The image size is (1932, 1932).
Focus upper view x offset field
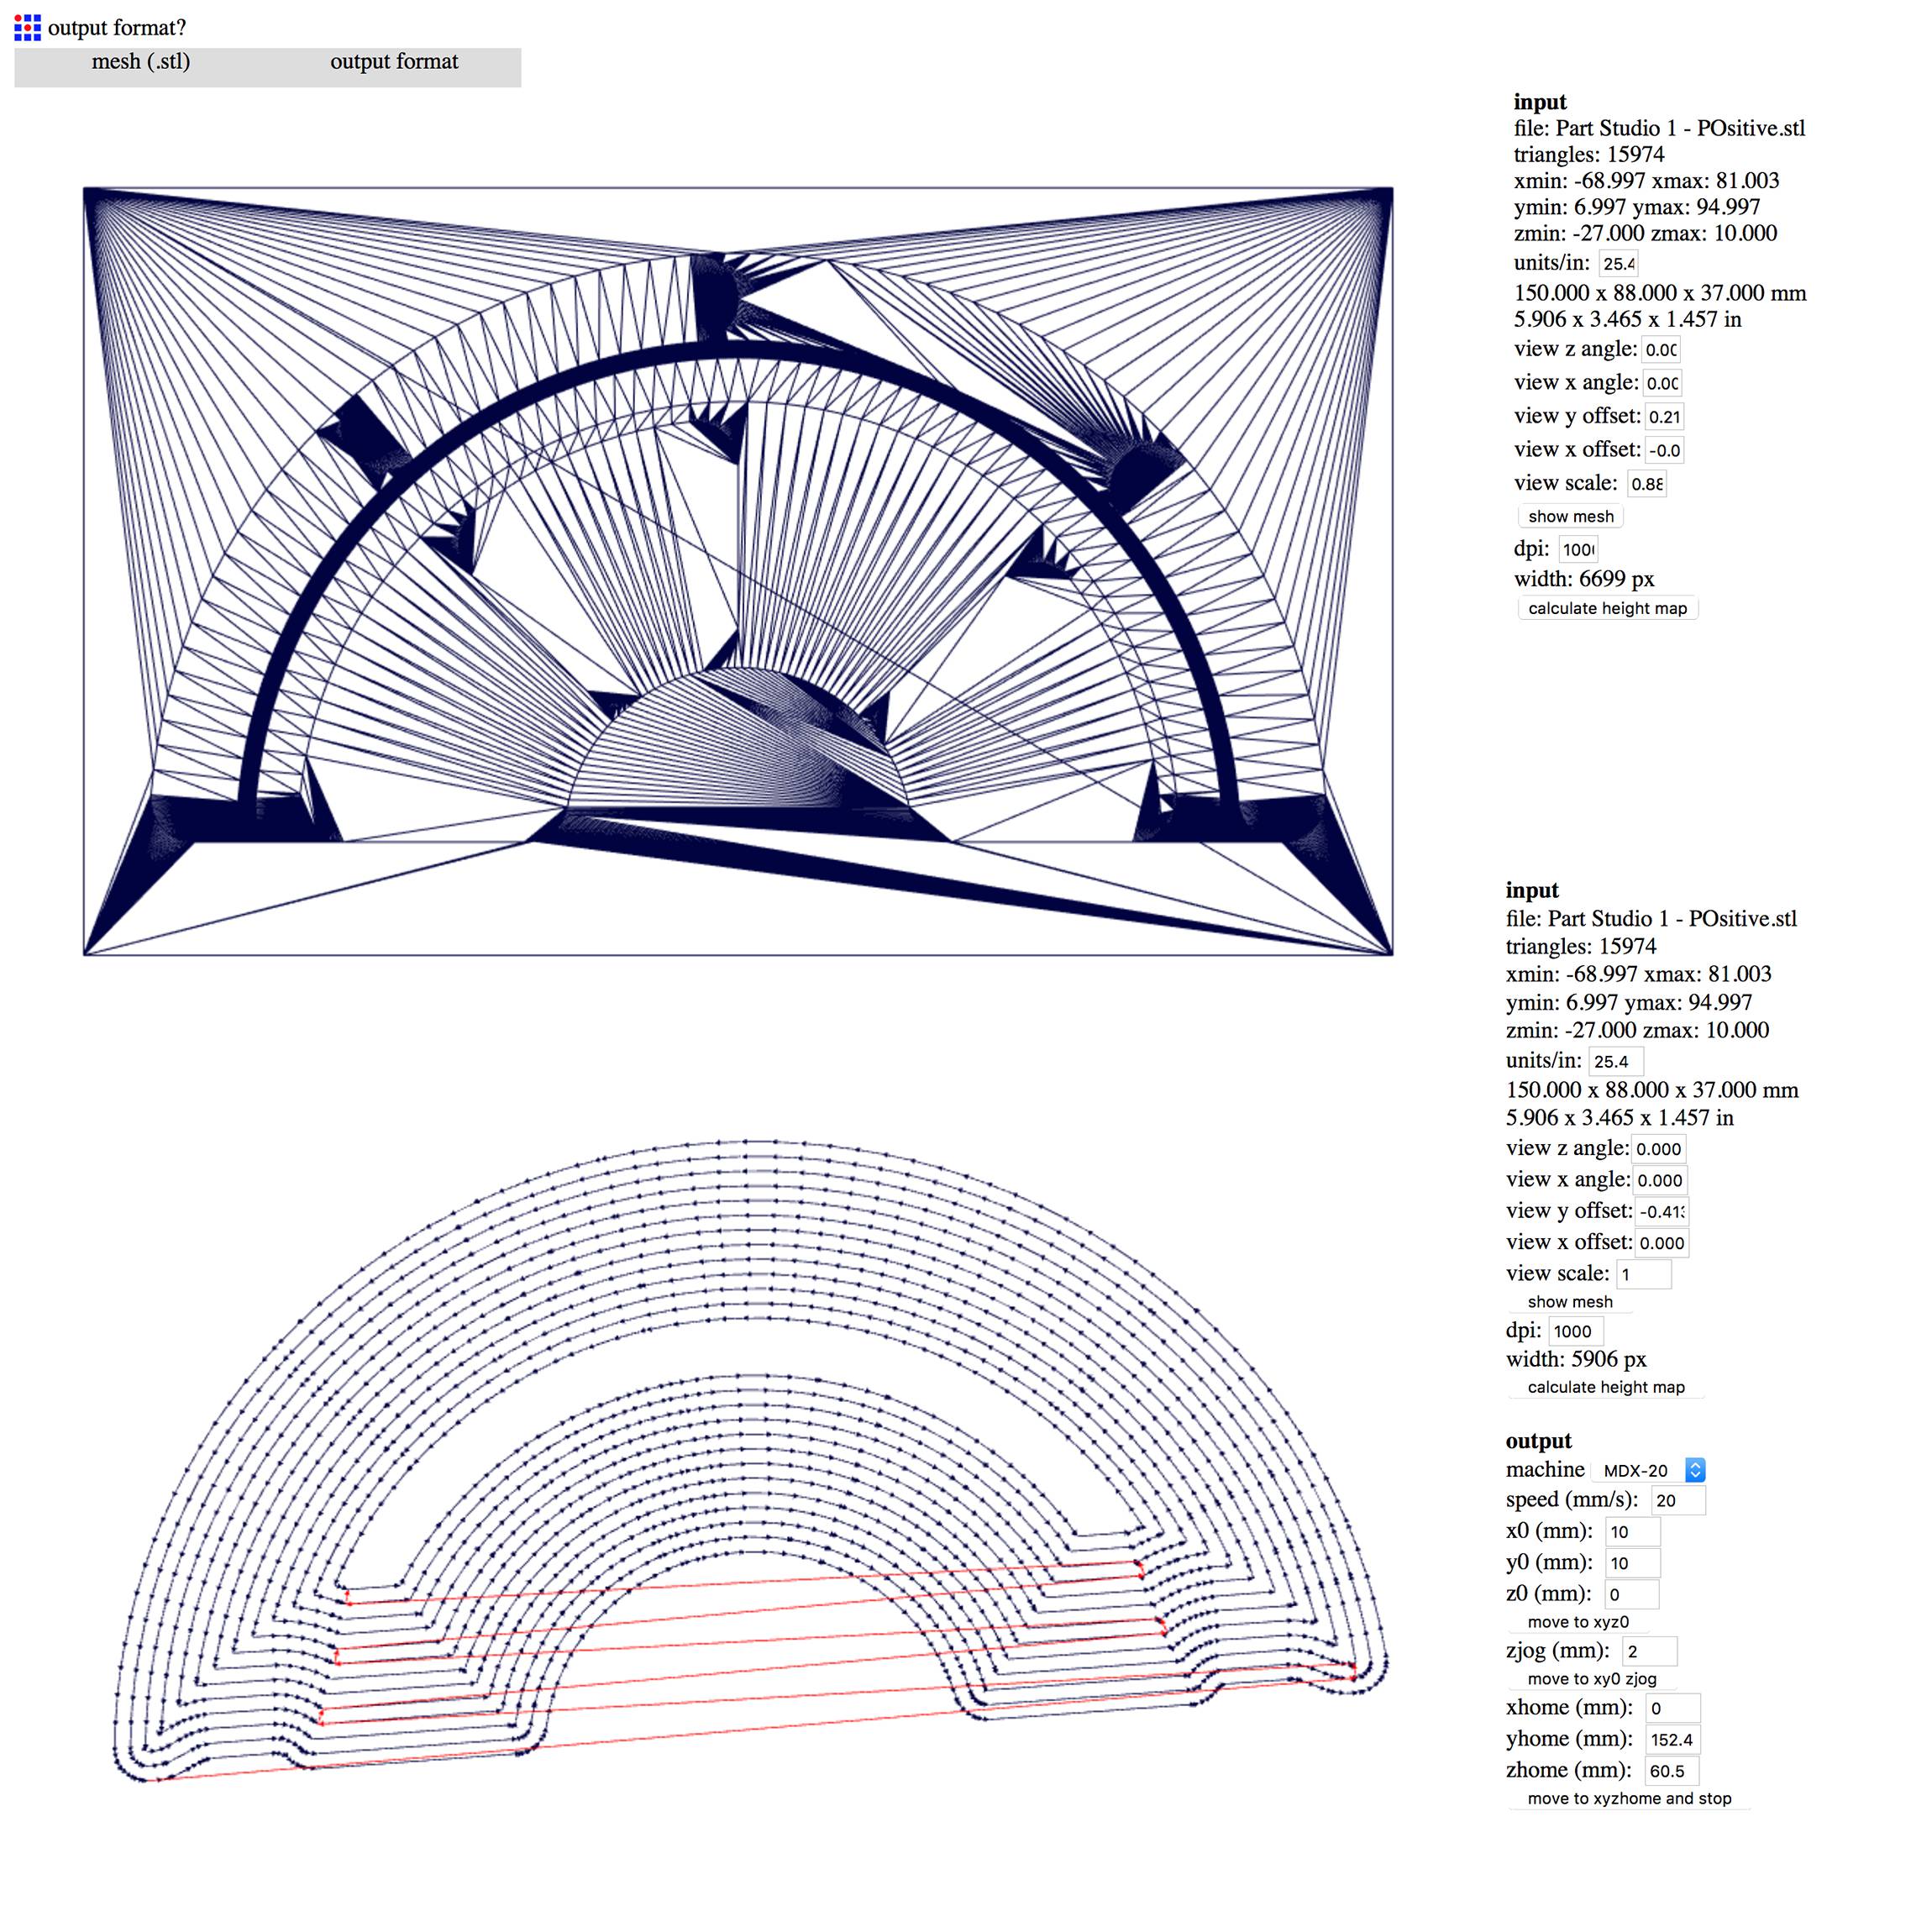tap(1665, 451)
